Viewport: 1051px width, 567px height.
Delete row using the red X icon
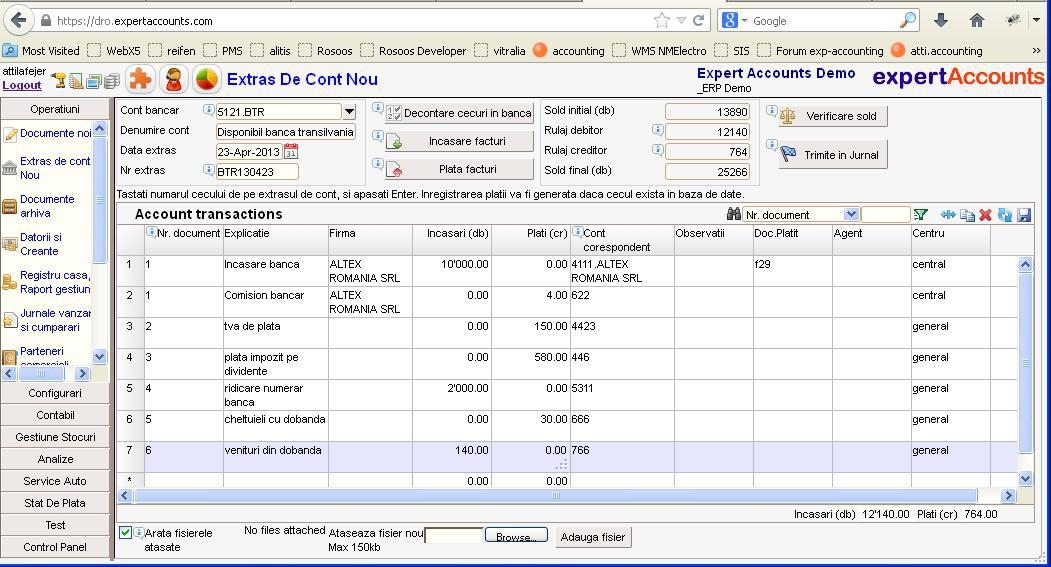985,215
